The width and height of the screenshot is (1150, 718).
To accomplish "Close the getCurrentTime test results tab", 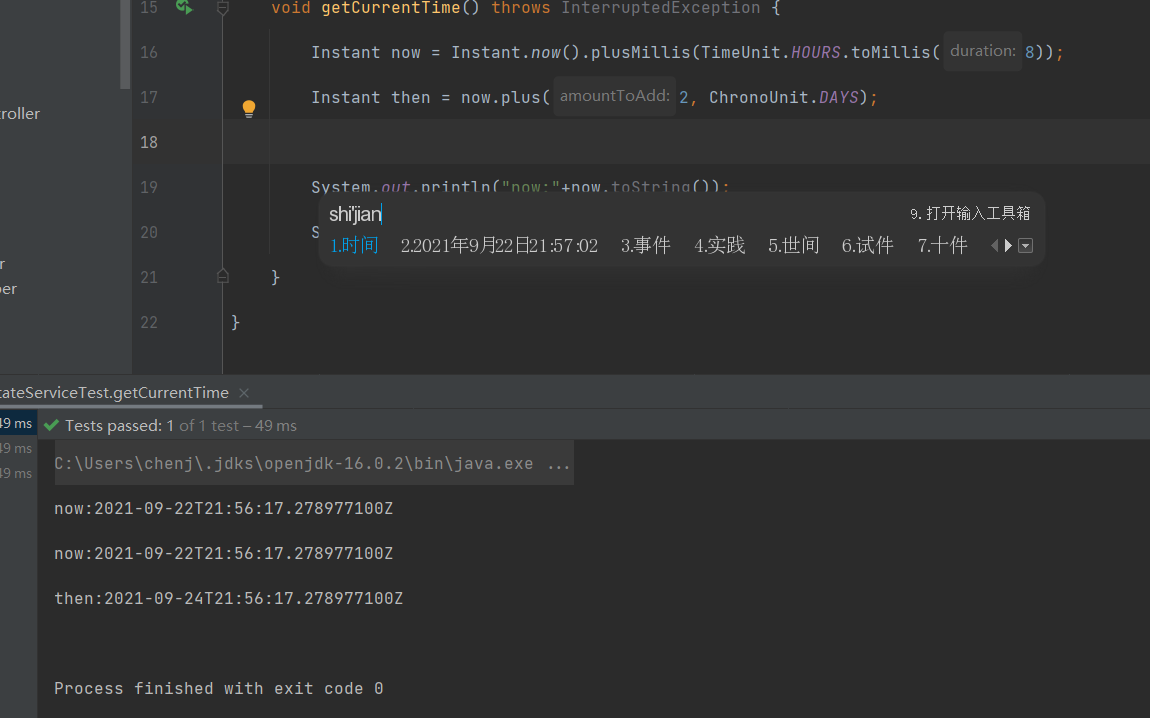I will tap(243, 393).
